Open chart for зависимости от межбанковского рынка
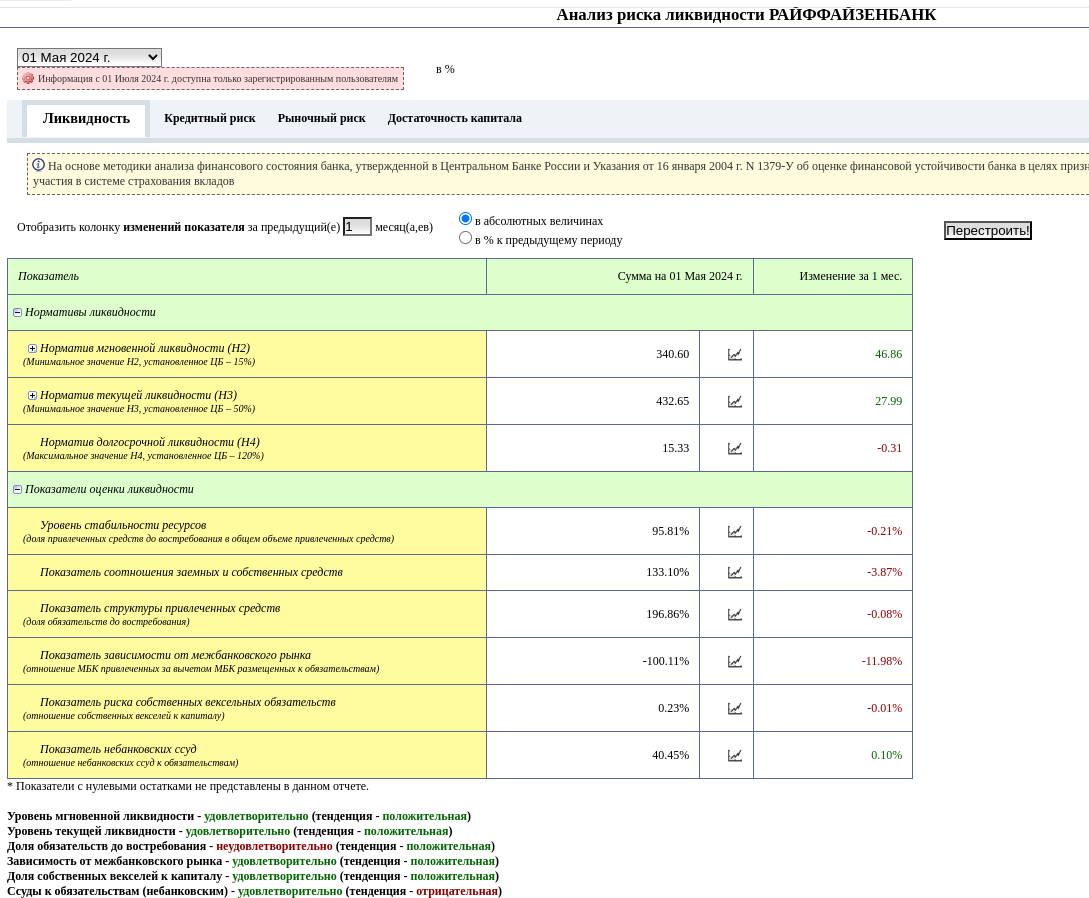Viewport: 1089px width, 898px height. coord(735,661)
